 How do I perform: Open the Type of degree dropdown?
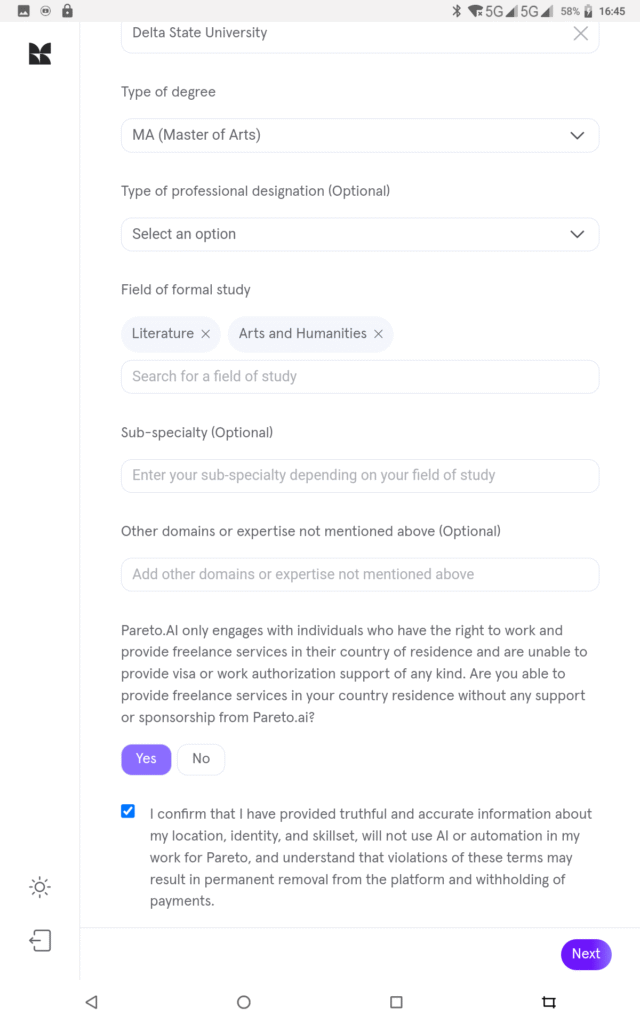[360, 135]
